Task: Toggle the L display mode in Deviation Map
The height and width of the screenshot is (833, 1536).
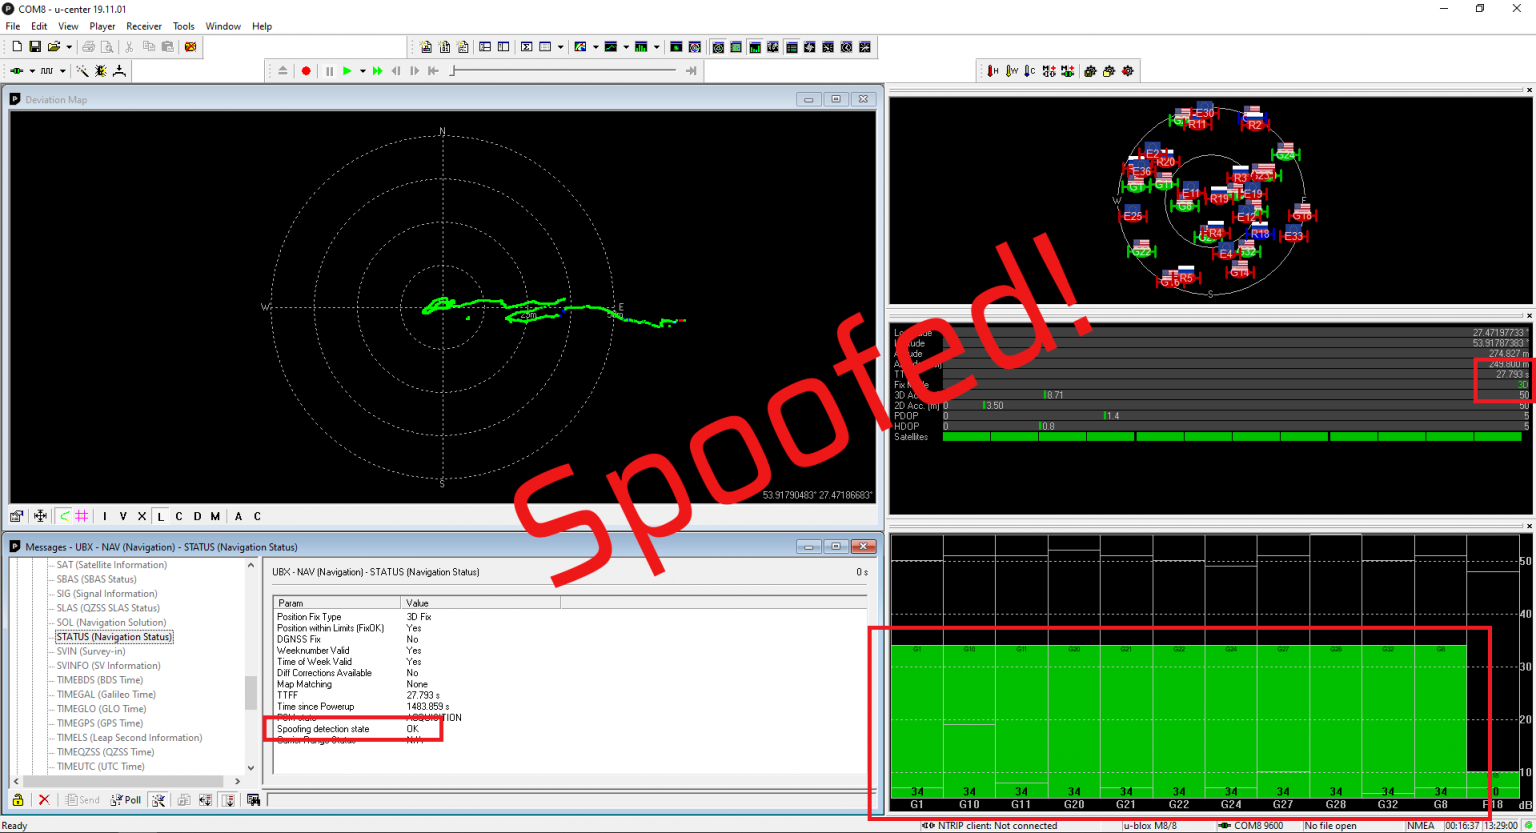Action: click(159, 516)
